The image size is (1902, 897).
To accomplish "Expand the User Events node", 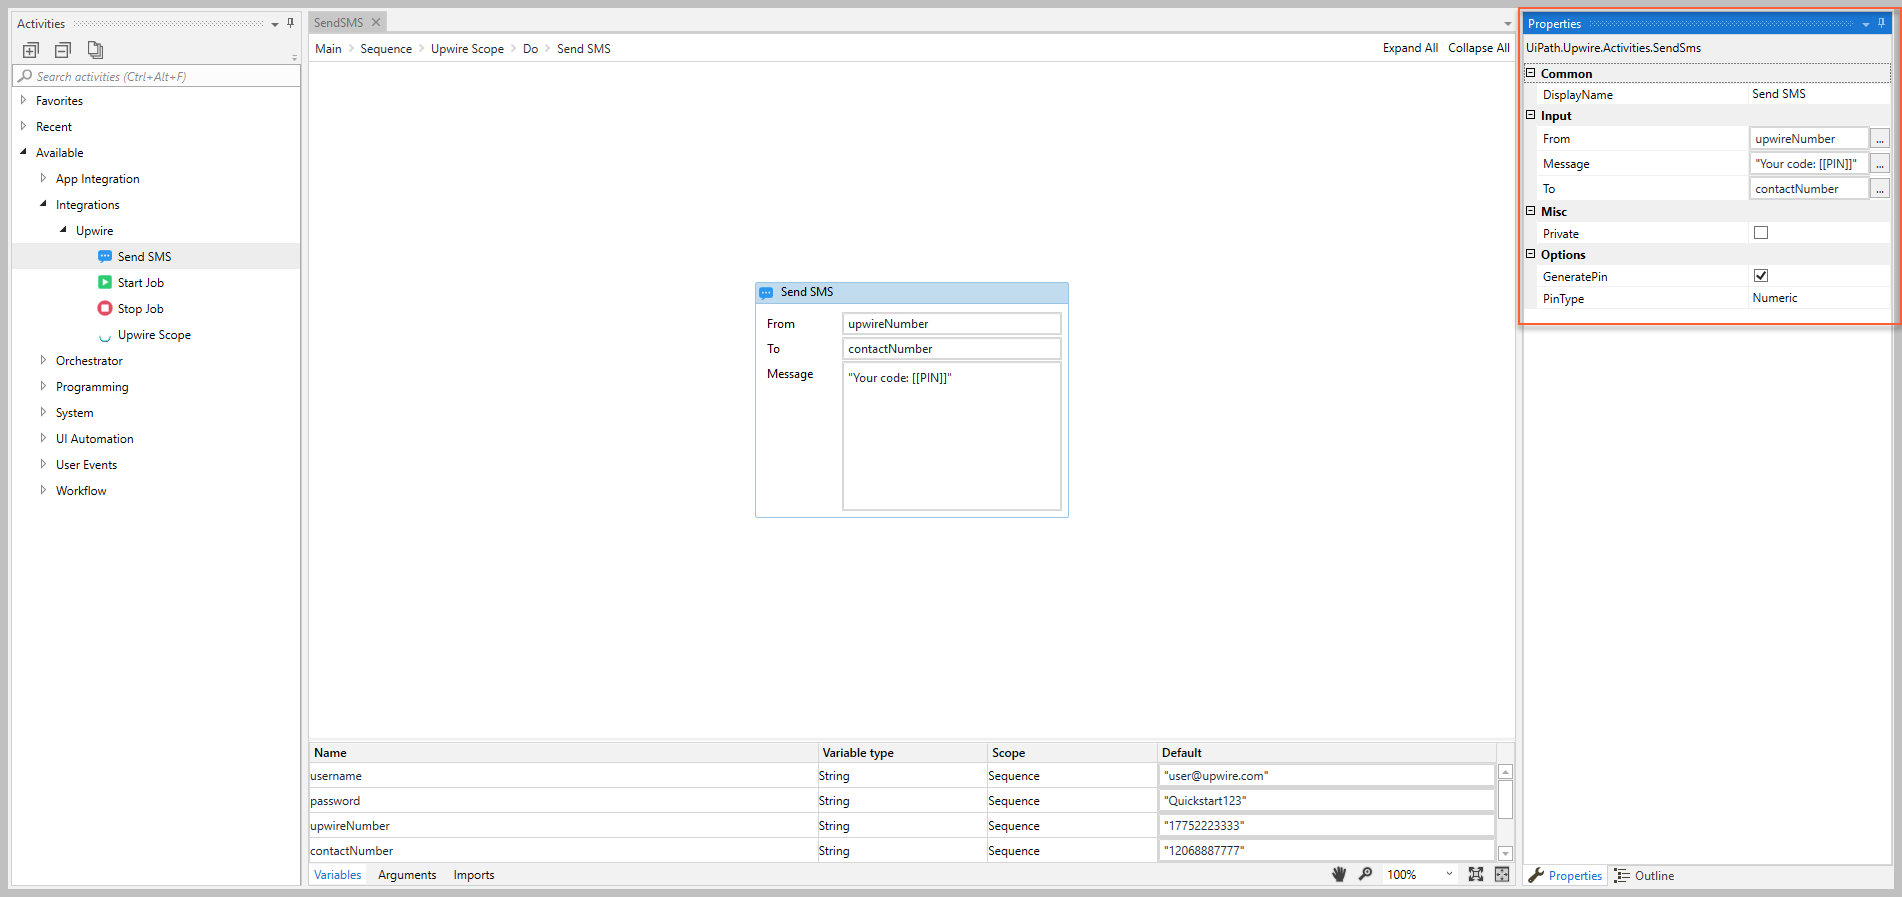I will coord(43,464).
